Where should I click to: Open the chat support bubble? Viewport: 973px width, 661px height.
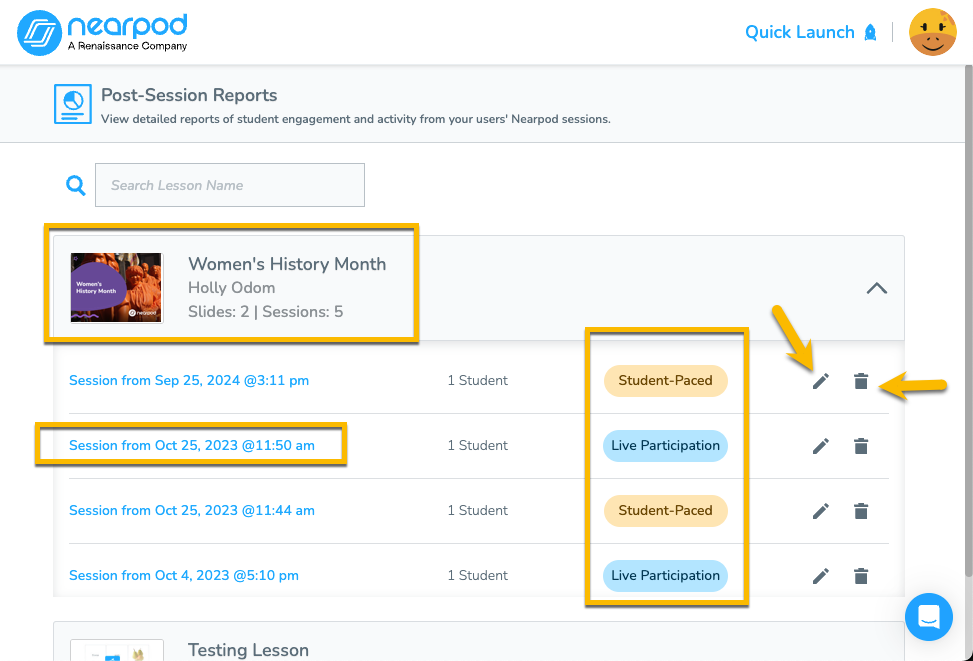tap(929, 617)
